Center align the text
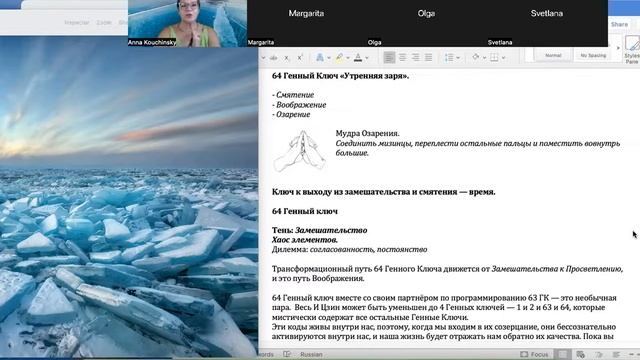This screenshot has height=360, width=640. pos(402,58)
